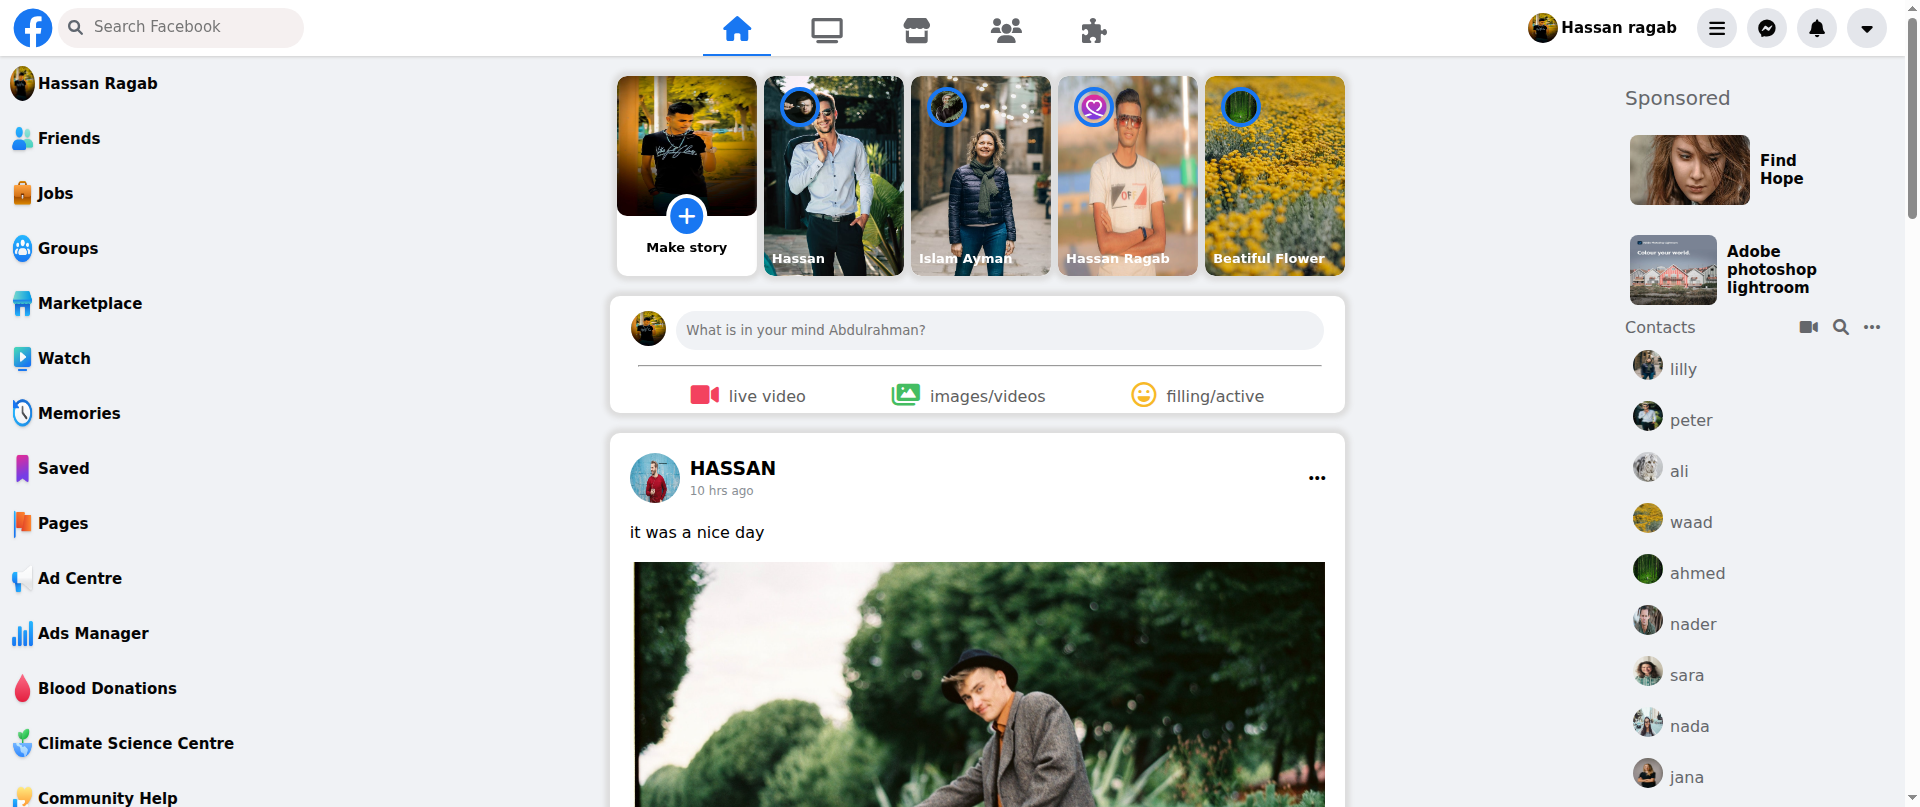
Task: Open the Hassan story card
Action: tap(834, 176)
